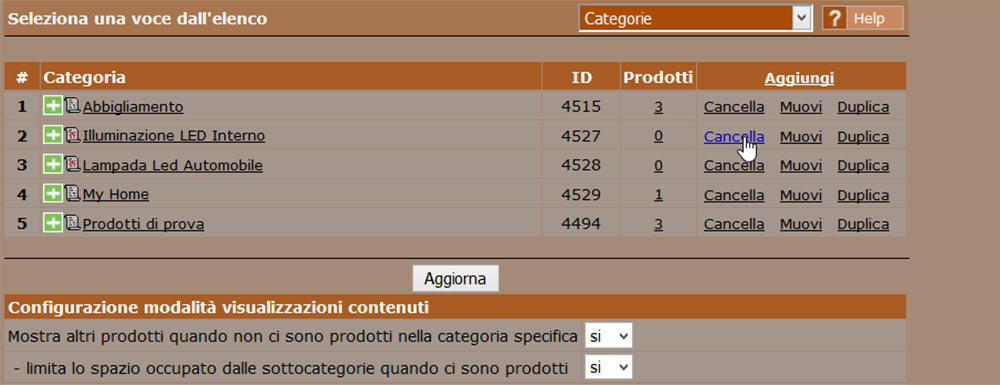Click red-marked page icon for Illuminazione LED Interno
The height and width of the screenshot is (385, 1000).
[73, 135]
